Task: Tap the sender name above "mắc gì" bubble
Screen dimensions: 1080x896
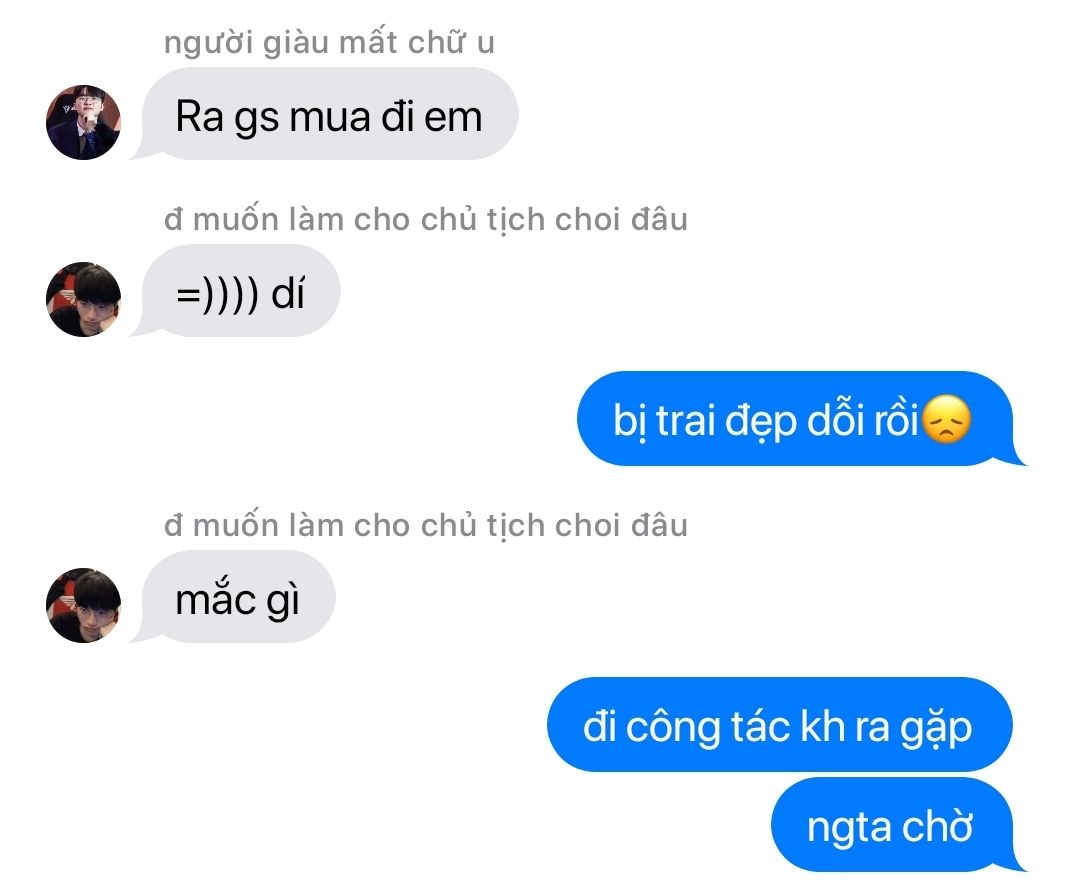Action: (x=426, y=525)
